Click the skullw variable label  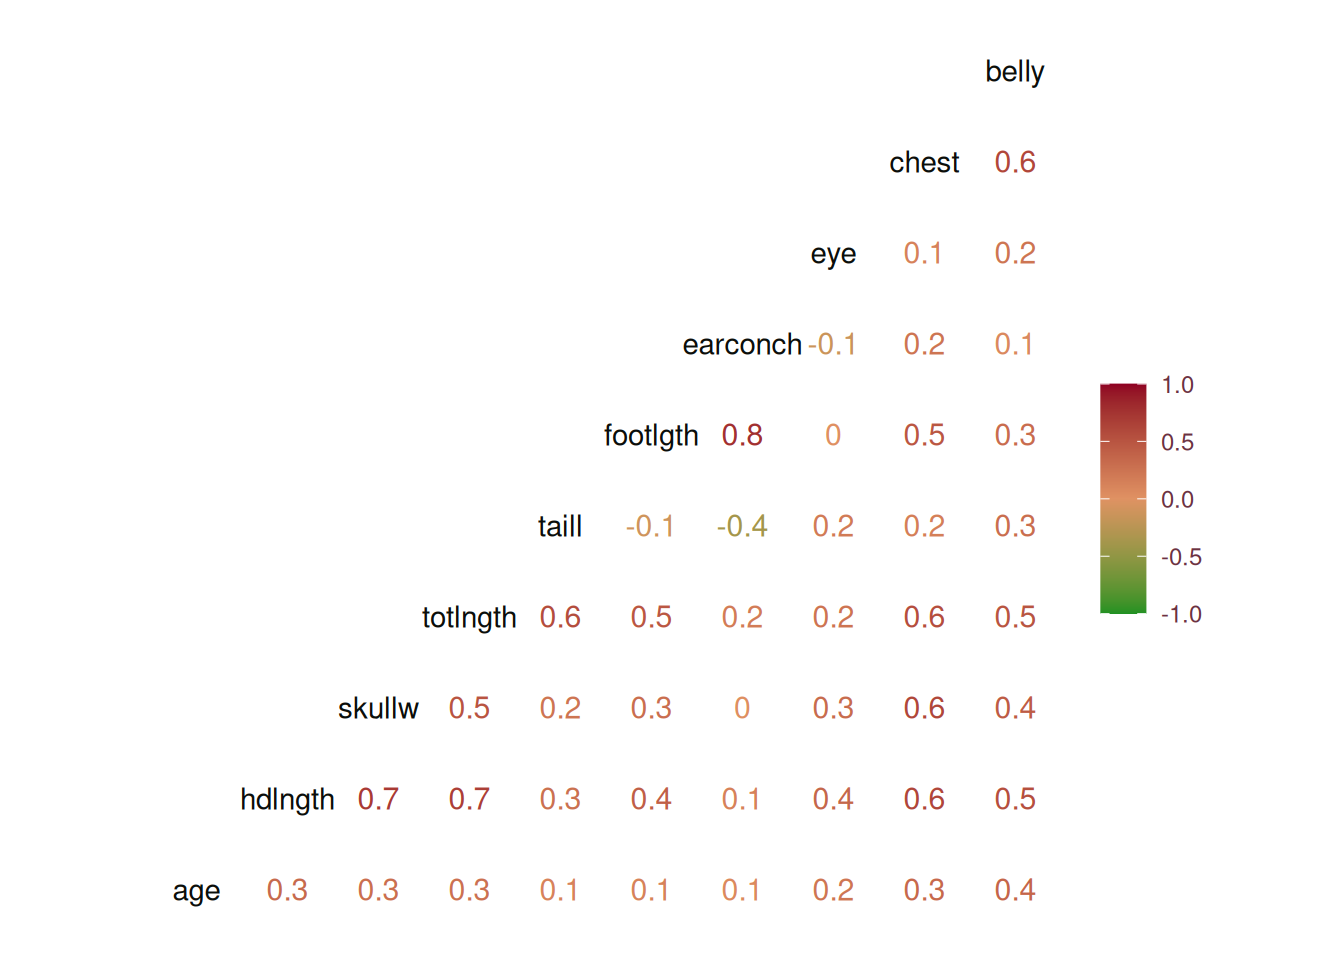pos(378,708)
